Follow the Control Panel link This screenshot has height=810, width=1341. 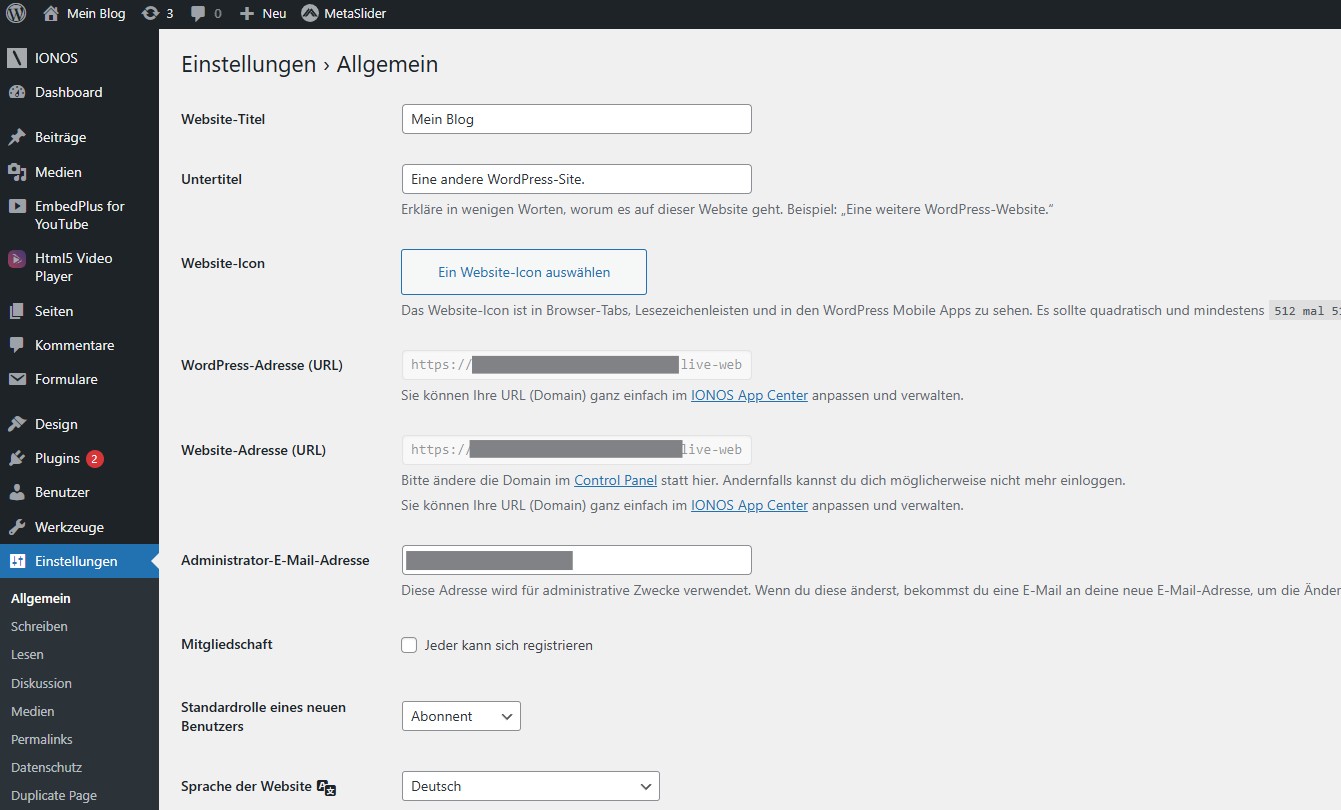[x=615, y=480]
